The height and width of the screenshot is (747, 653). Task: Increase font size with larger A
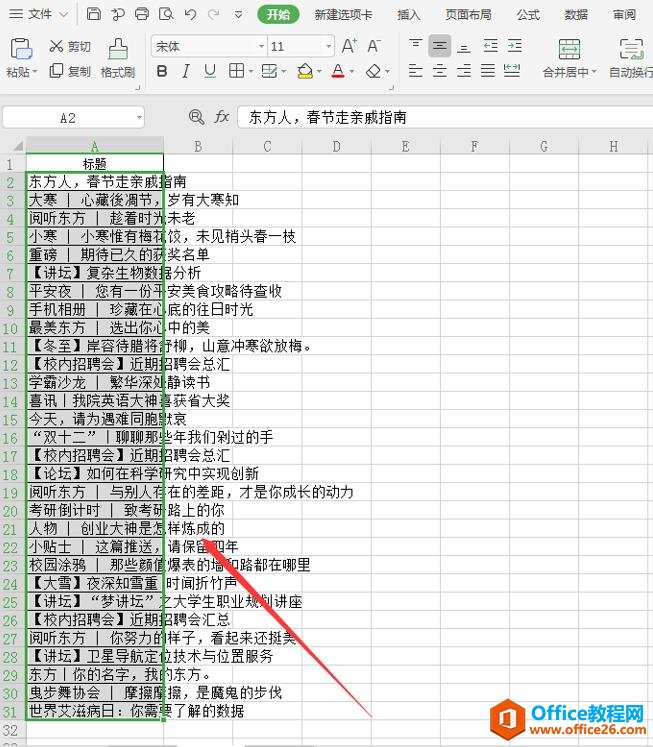point(349,46)
